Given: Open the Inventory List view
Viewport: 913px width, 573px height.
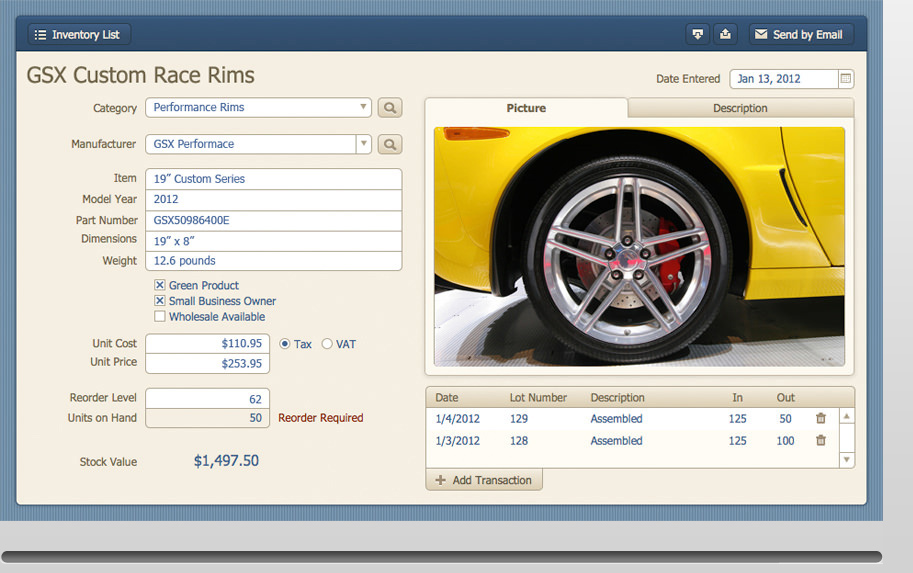Looking at the screenshot, I should point(76,34).
